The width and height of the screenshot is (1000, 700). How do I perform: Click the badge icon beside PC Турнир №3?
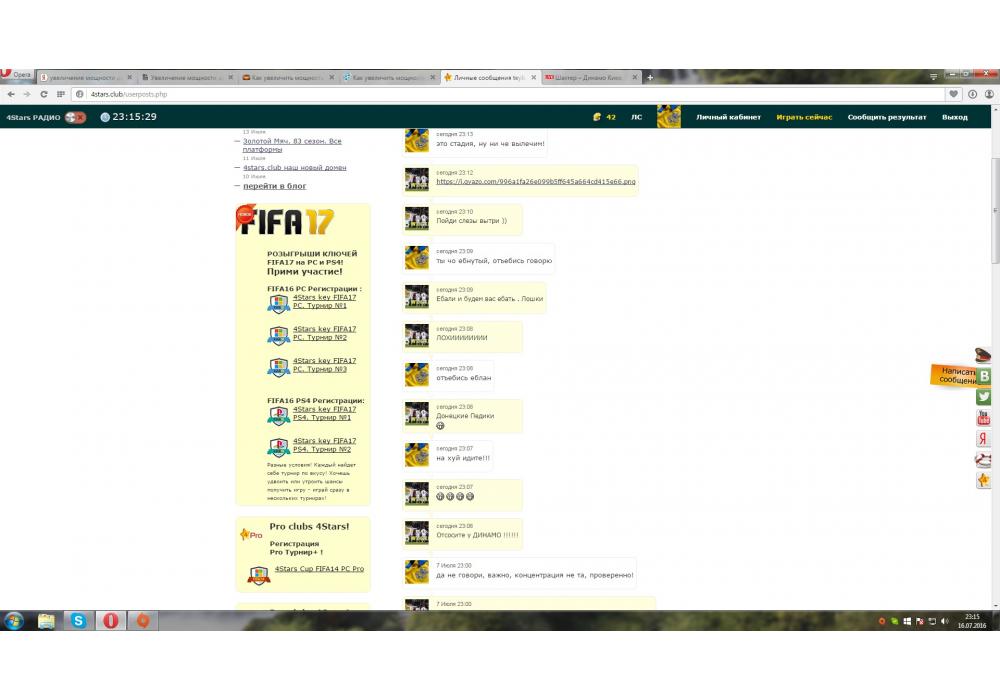(x=279, y=367)
